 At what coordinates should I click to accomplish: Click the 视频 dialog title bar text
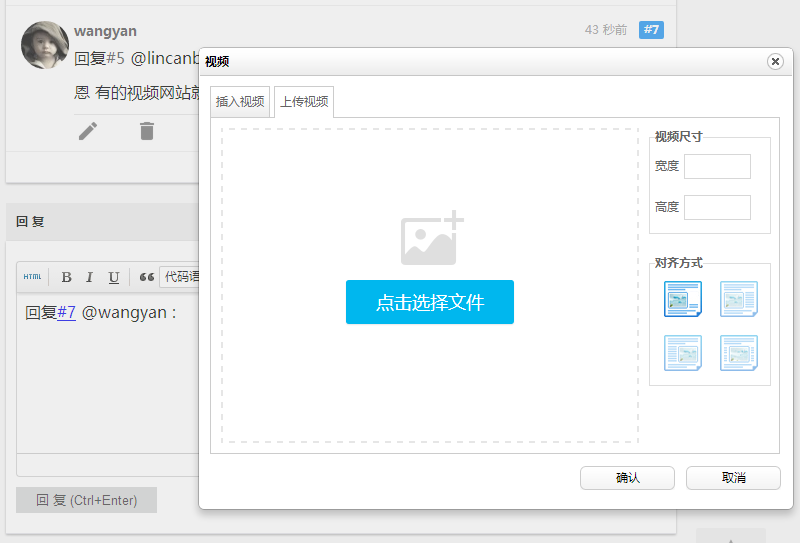217,62
